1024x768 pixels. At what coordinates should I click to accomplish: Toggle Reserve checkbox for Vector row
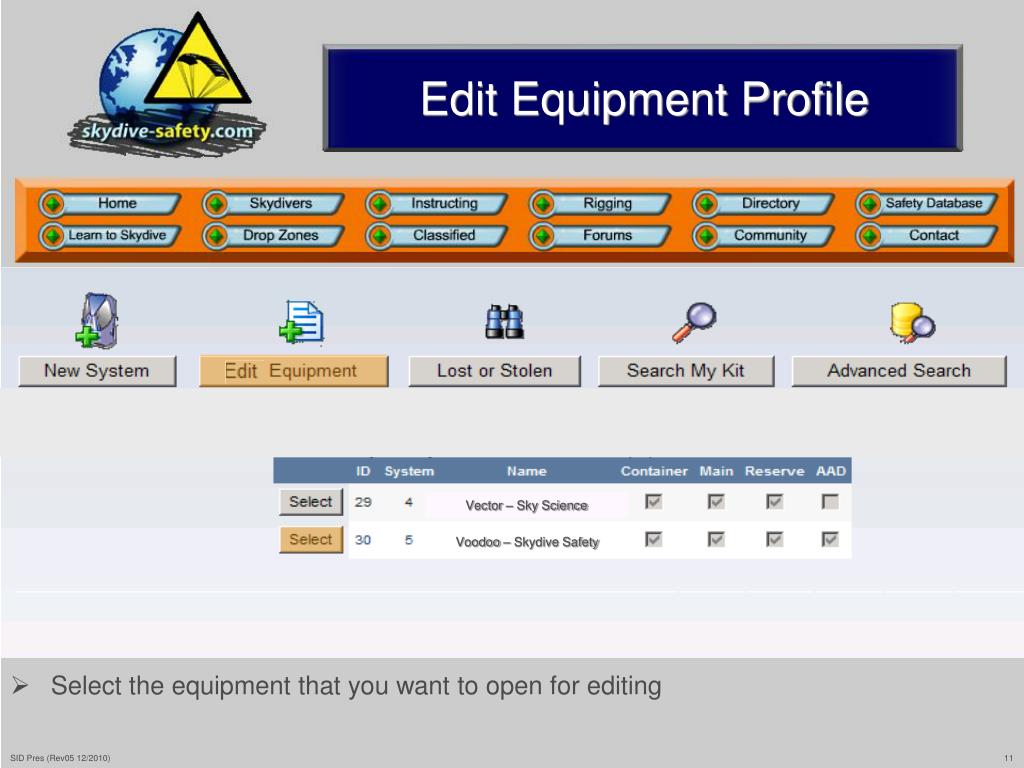coord(775,502)
